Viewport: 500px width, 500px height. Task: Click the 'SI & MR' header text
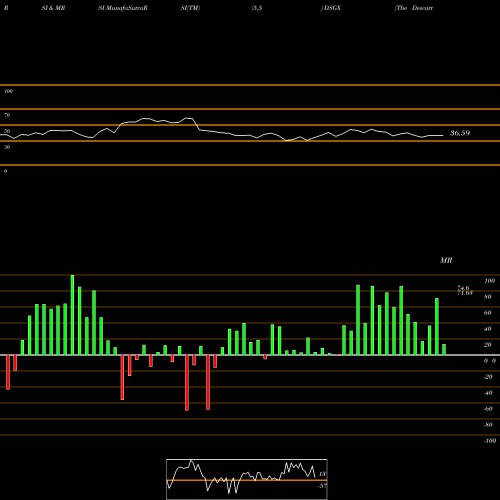53,8
